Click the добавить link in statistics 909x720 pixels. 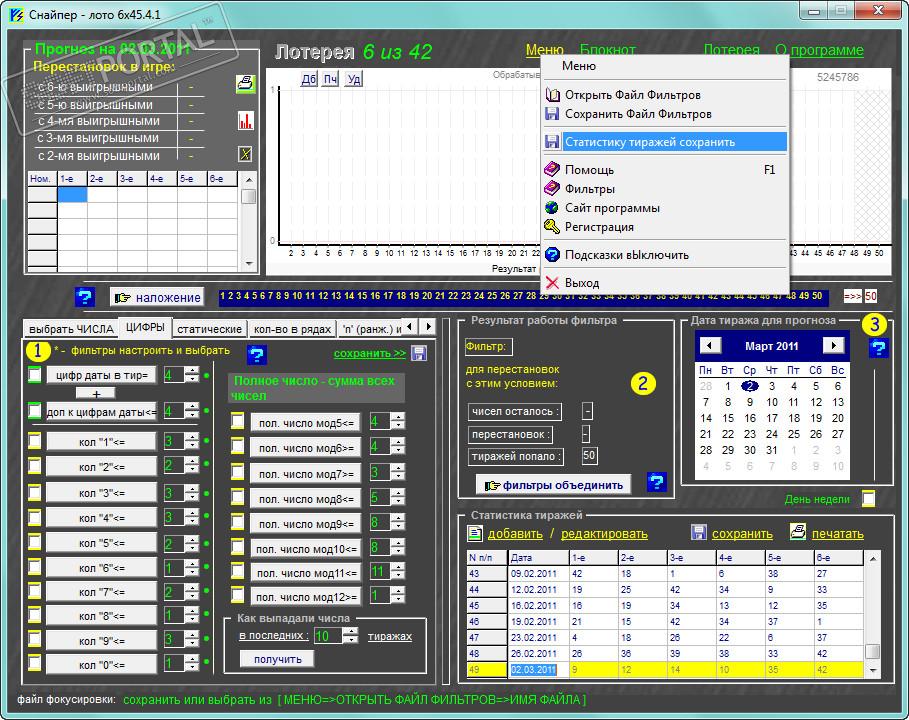pyautogui.click(x=515, y=534)
